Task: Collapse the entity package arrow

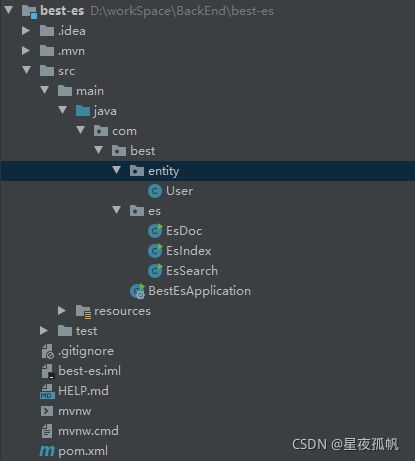Action: point(117,170)
